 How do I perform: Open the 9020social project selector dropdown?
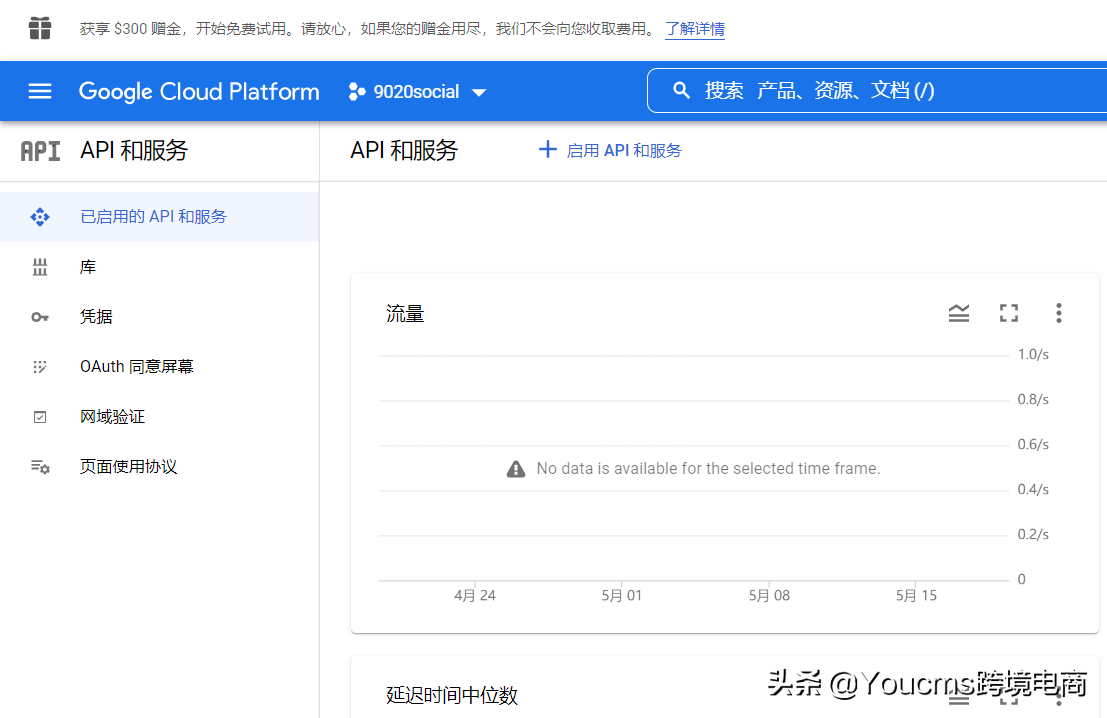point(417,92)
